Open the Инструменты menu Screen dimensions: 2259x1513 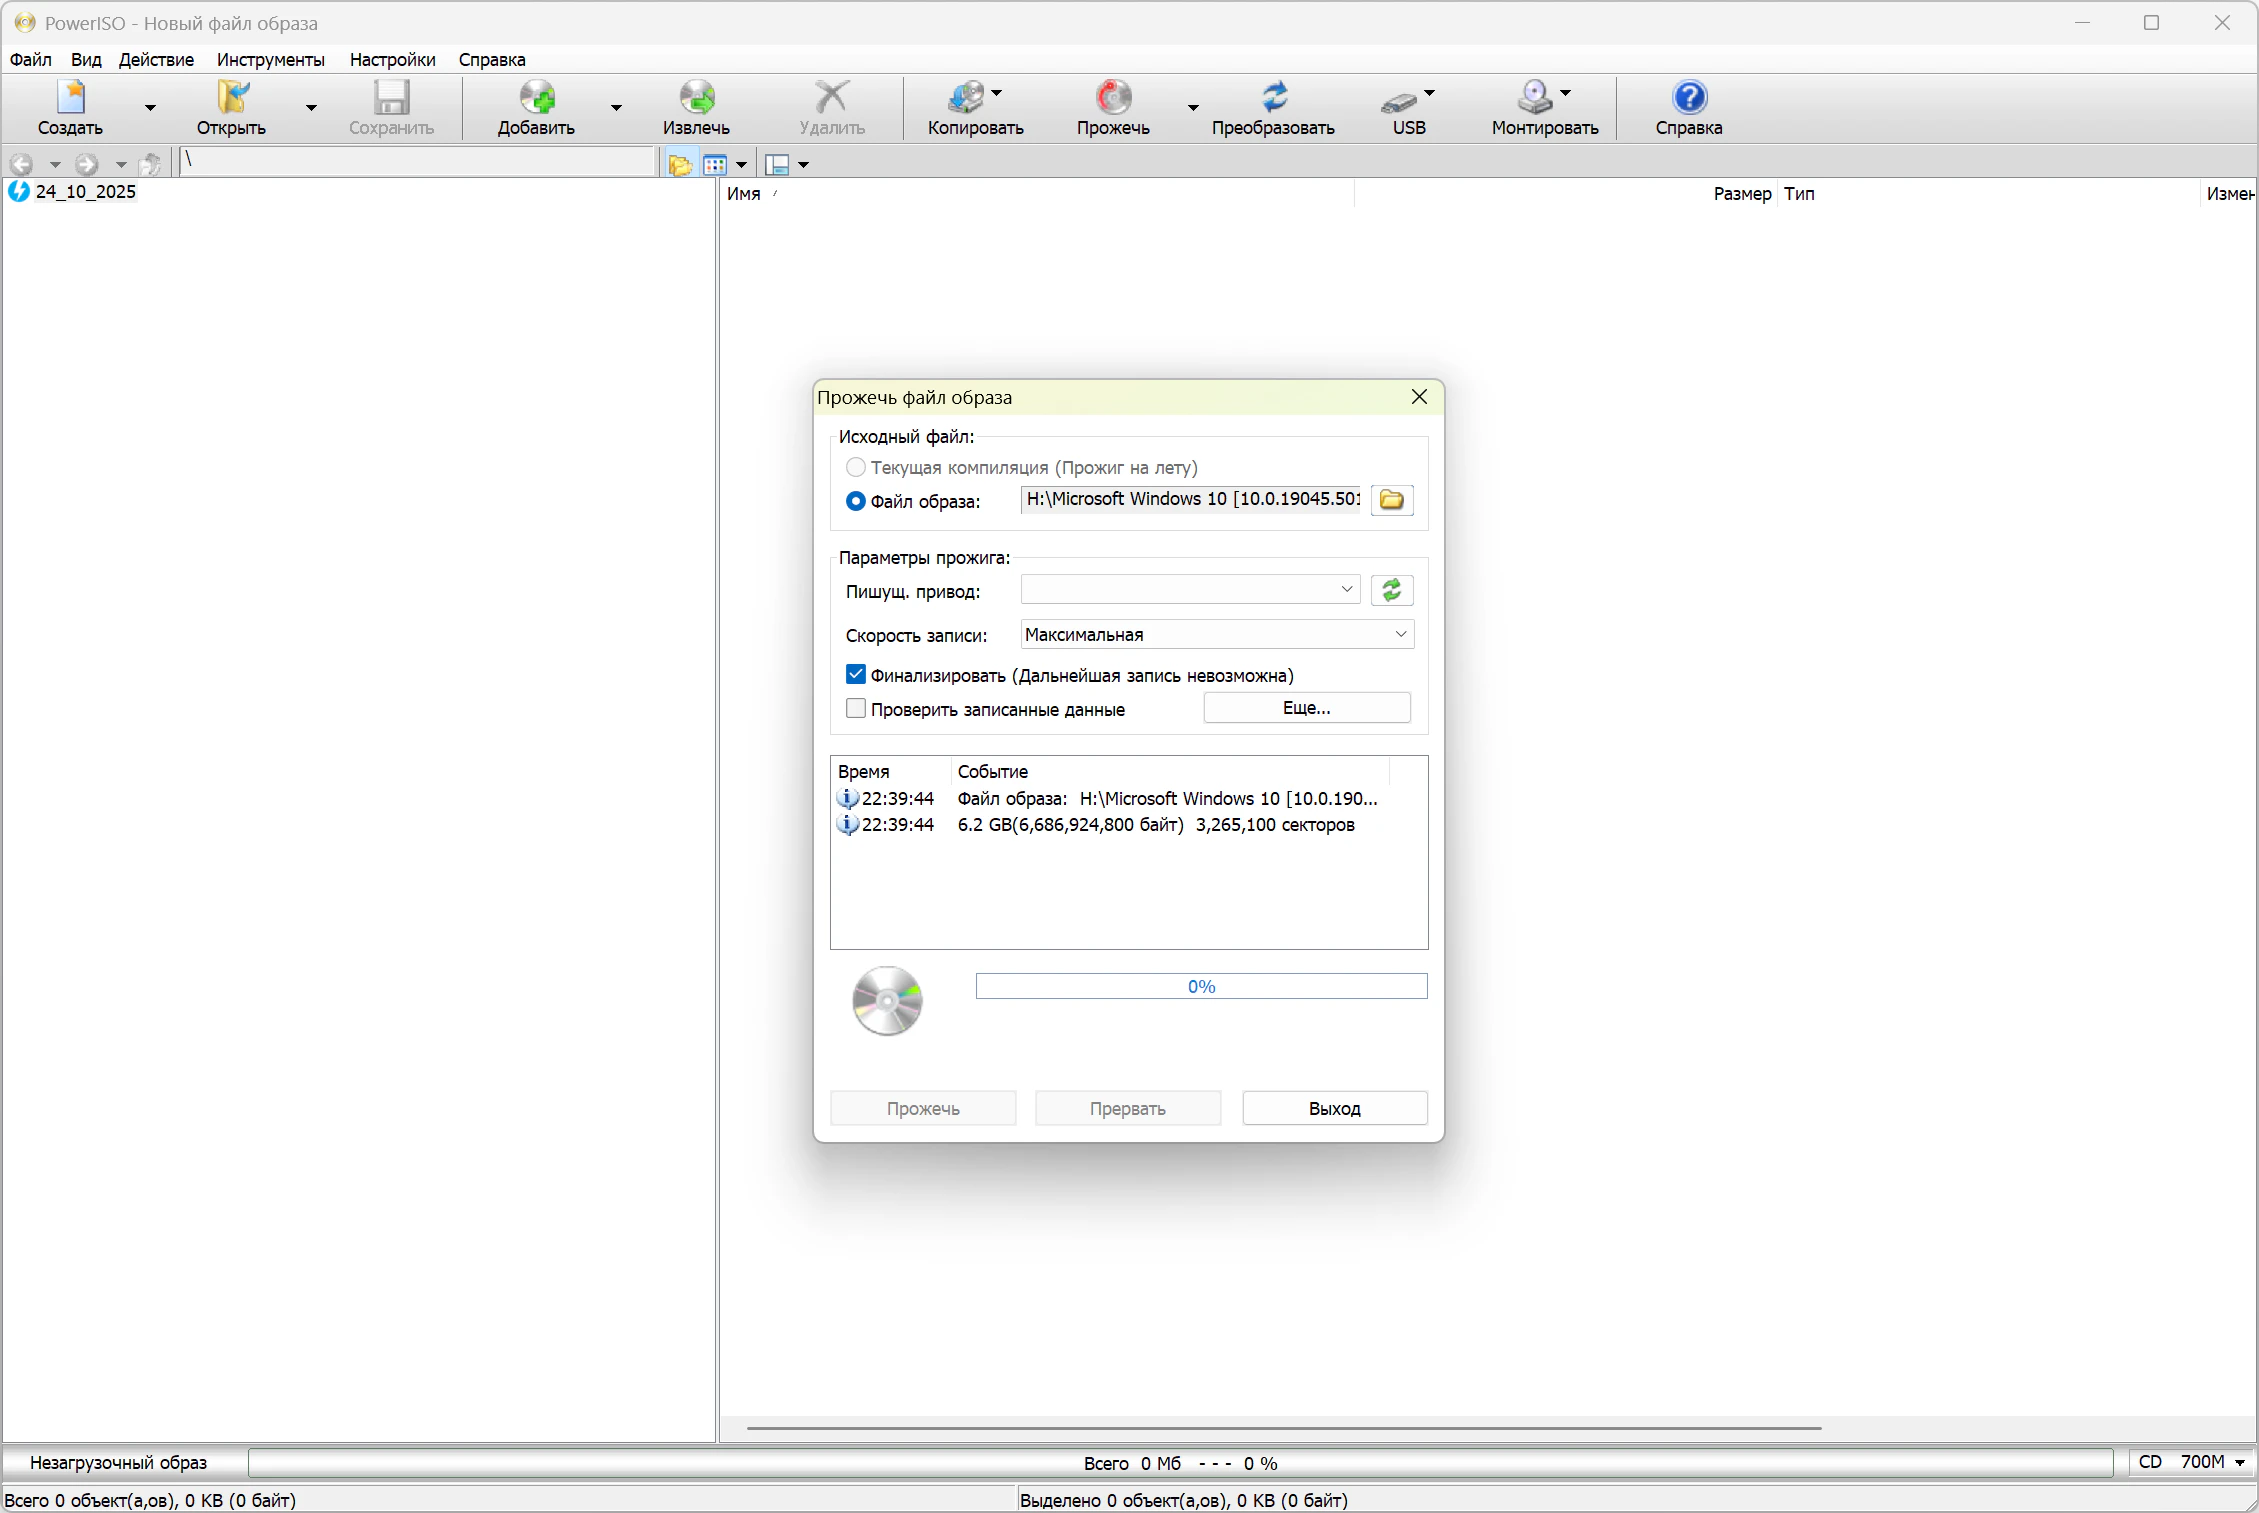270,60
